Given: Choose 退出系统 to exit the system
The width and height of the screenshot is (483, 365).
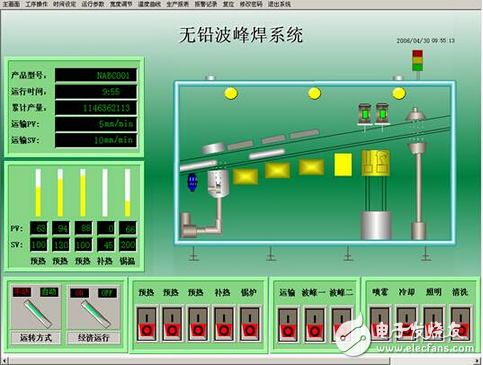Looking at the screenshot, I should [279, 4].
